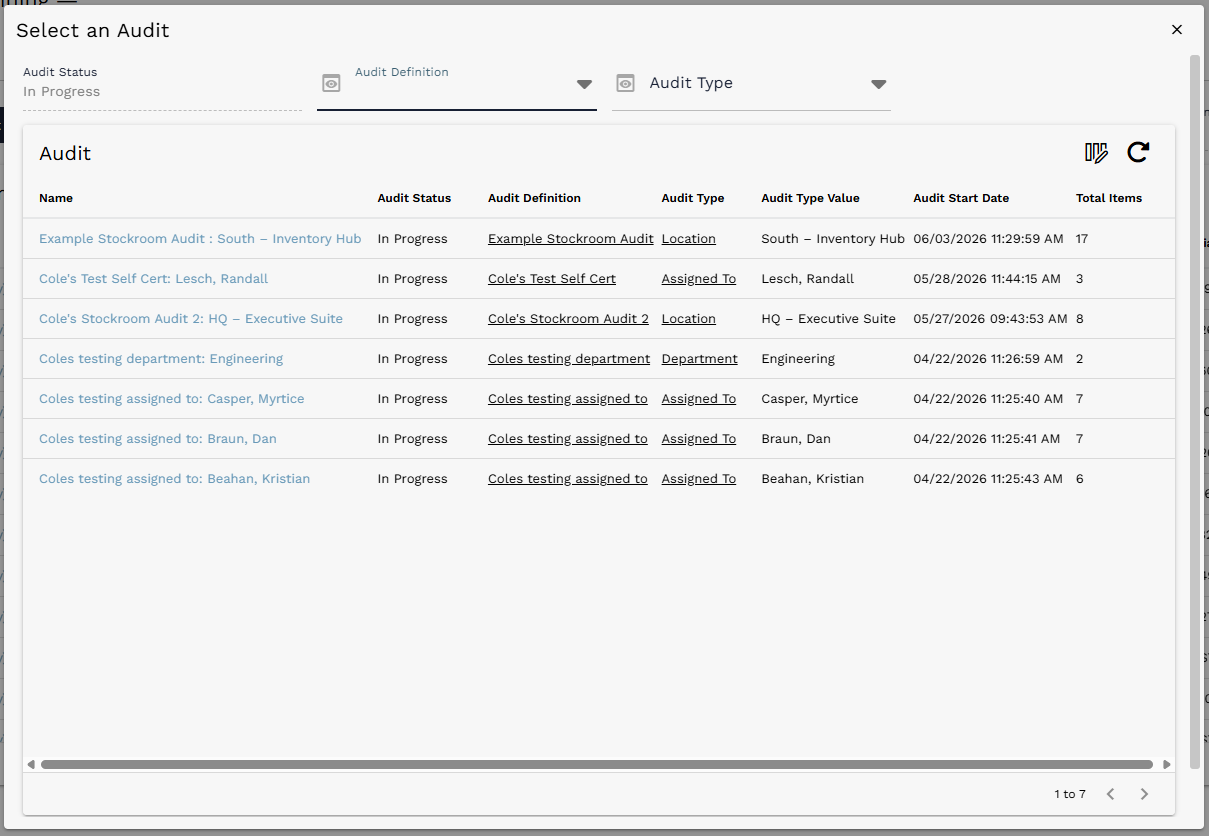Image resolution: width=1209 pixels, height=836 pixels.
Task: Select the Braun, Dan value cell
Action: pos(796,439)
